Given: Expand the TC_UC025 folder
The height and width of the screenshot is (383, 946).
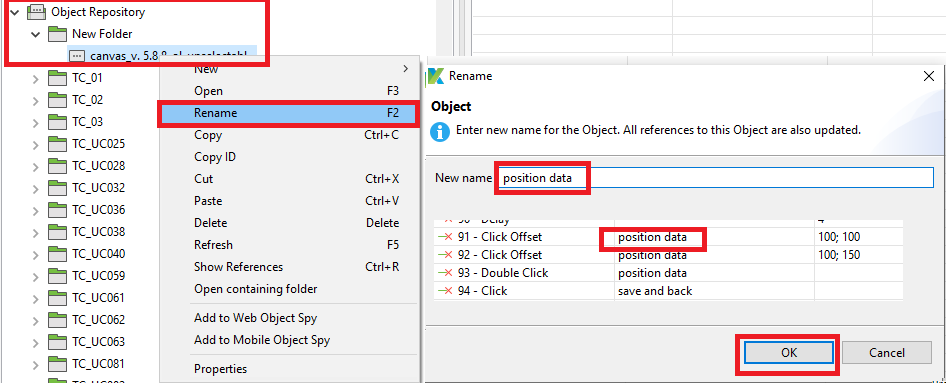Looking at the screenshot, I should click(36, 144).
